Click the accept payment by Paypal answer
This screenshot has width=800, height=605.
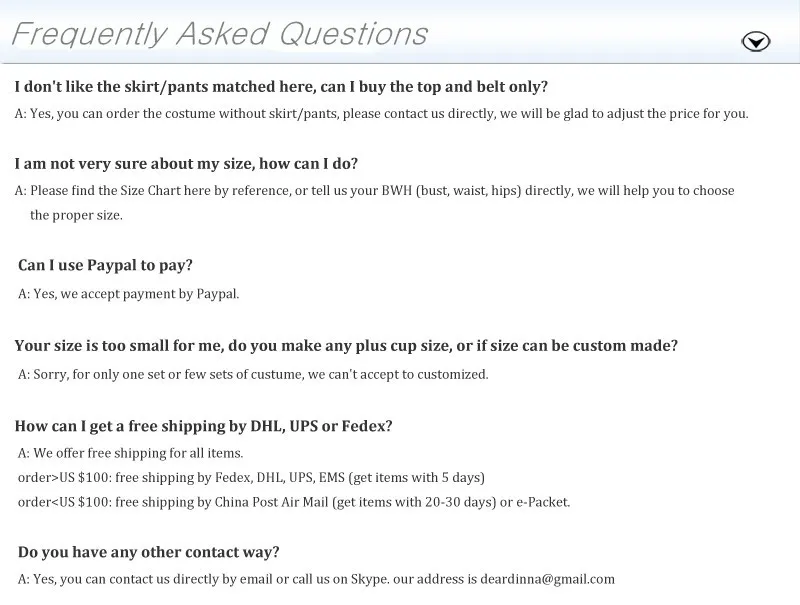click(129, 294)
